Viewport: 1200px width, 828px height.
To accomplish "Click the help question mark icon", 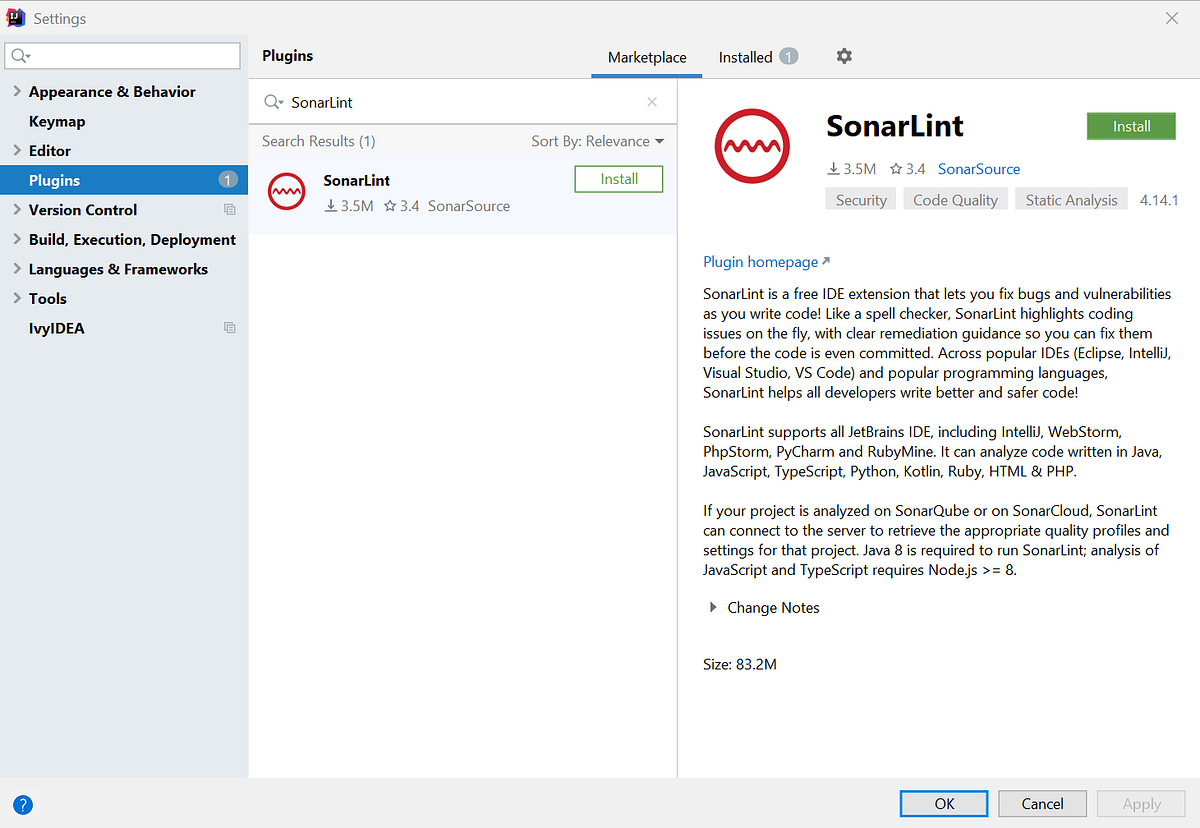I will (x=22, y=804).
